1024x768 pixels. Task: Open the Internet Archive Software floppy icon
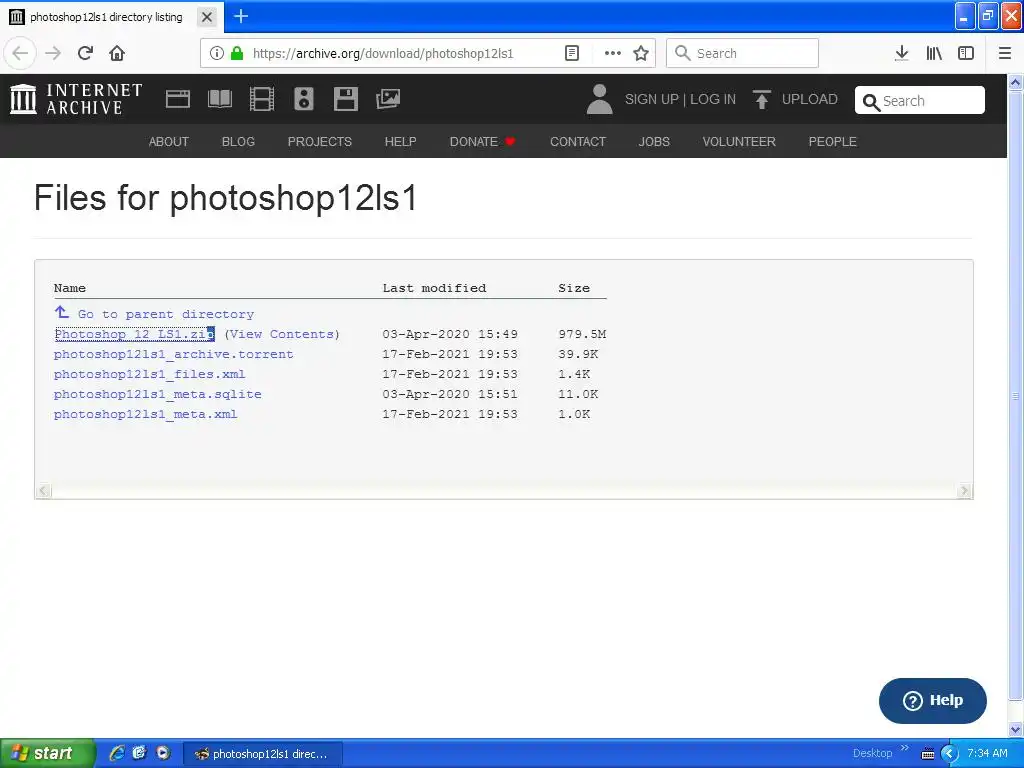pyautogui.click(x=345, y=99)
